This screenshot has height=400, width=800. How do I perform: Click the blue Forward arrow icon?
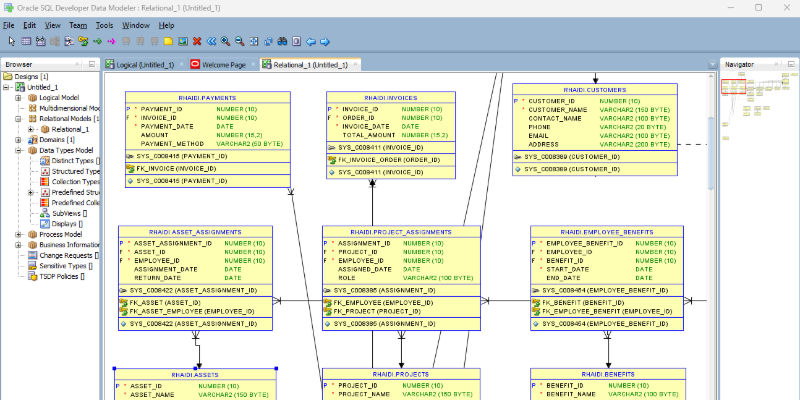[324, 41]
